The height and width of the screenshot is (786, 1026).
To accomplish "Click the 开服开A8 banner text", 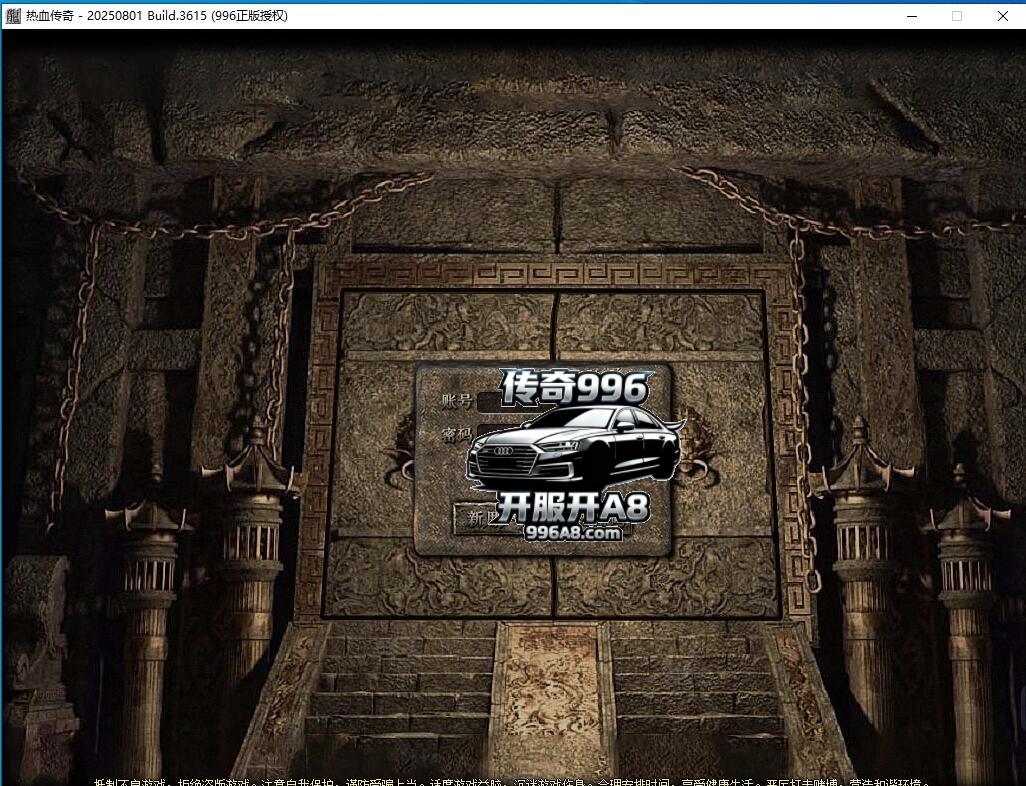I will click(x=573, y=508).
